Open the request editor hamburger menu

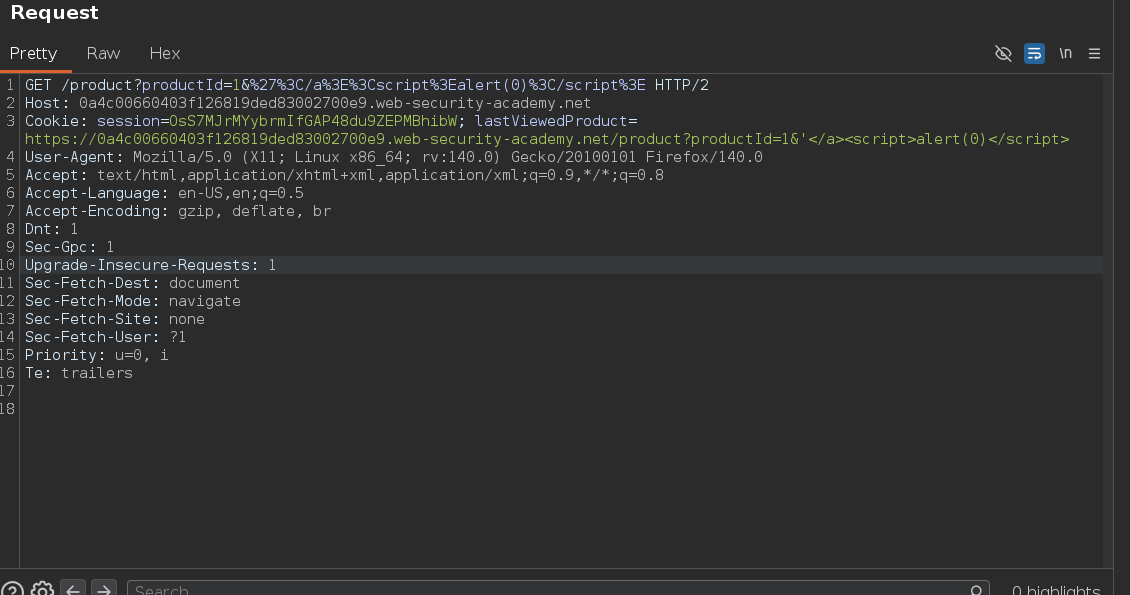point(1094,53)
